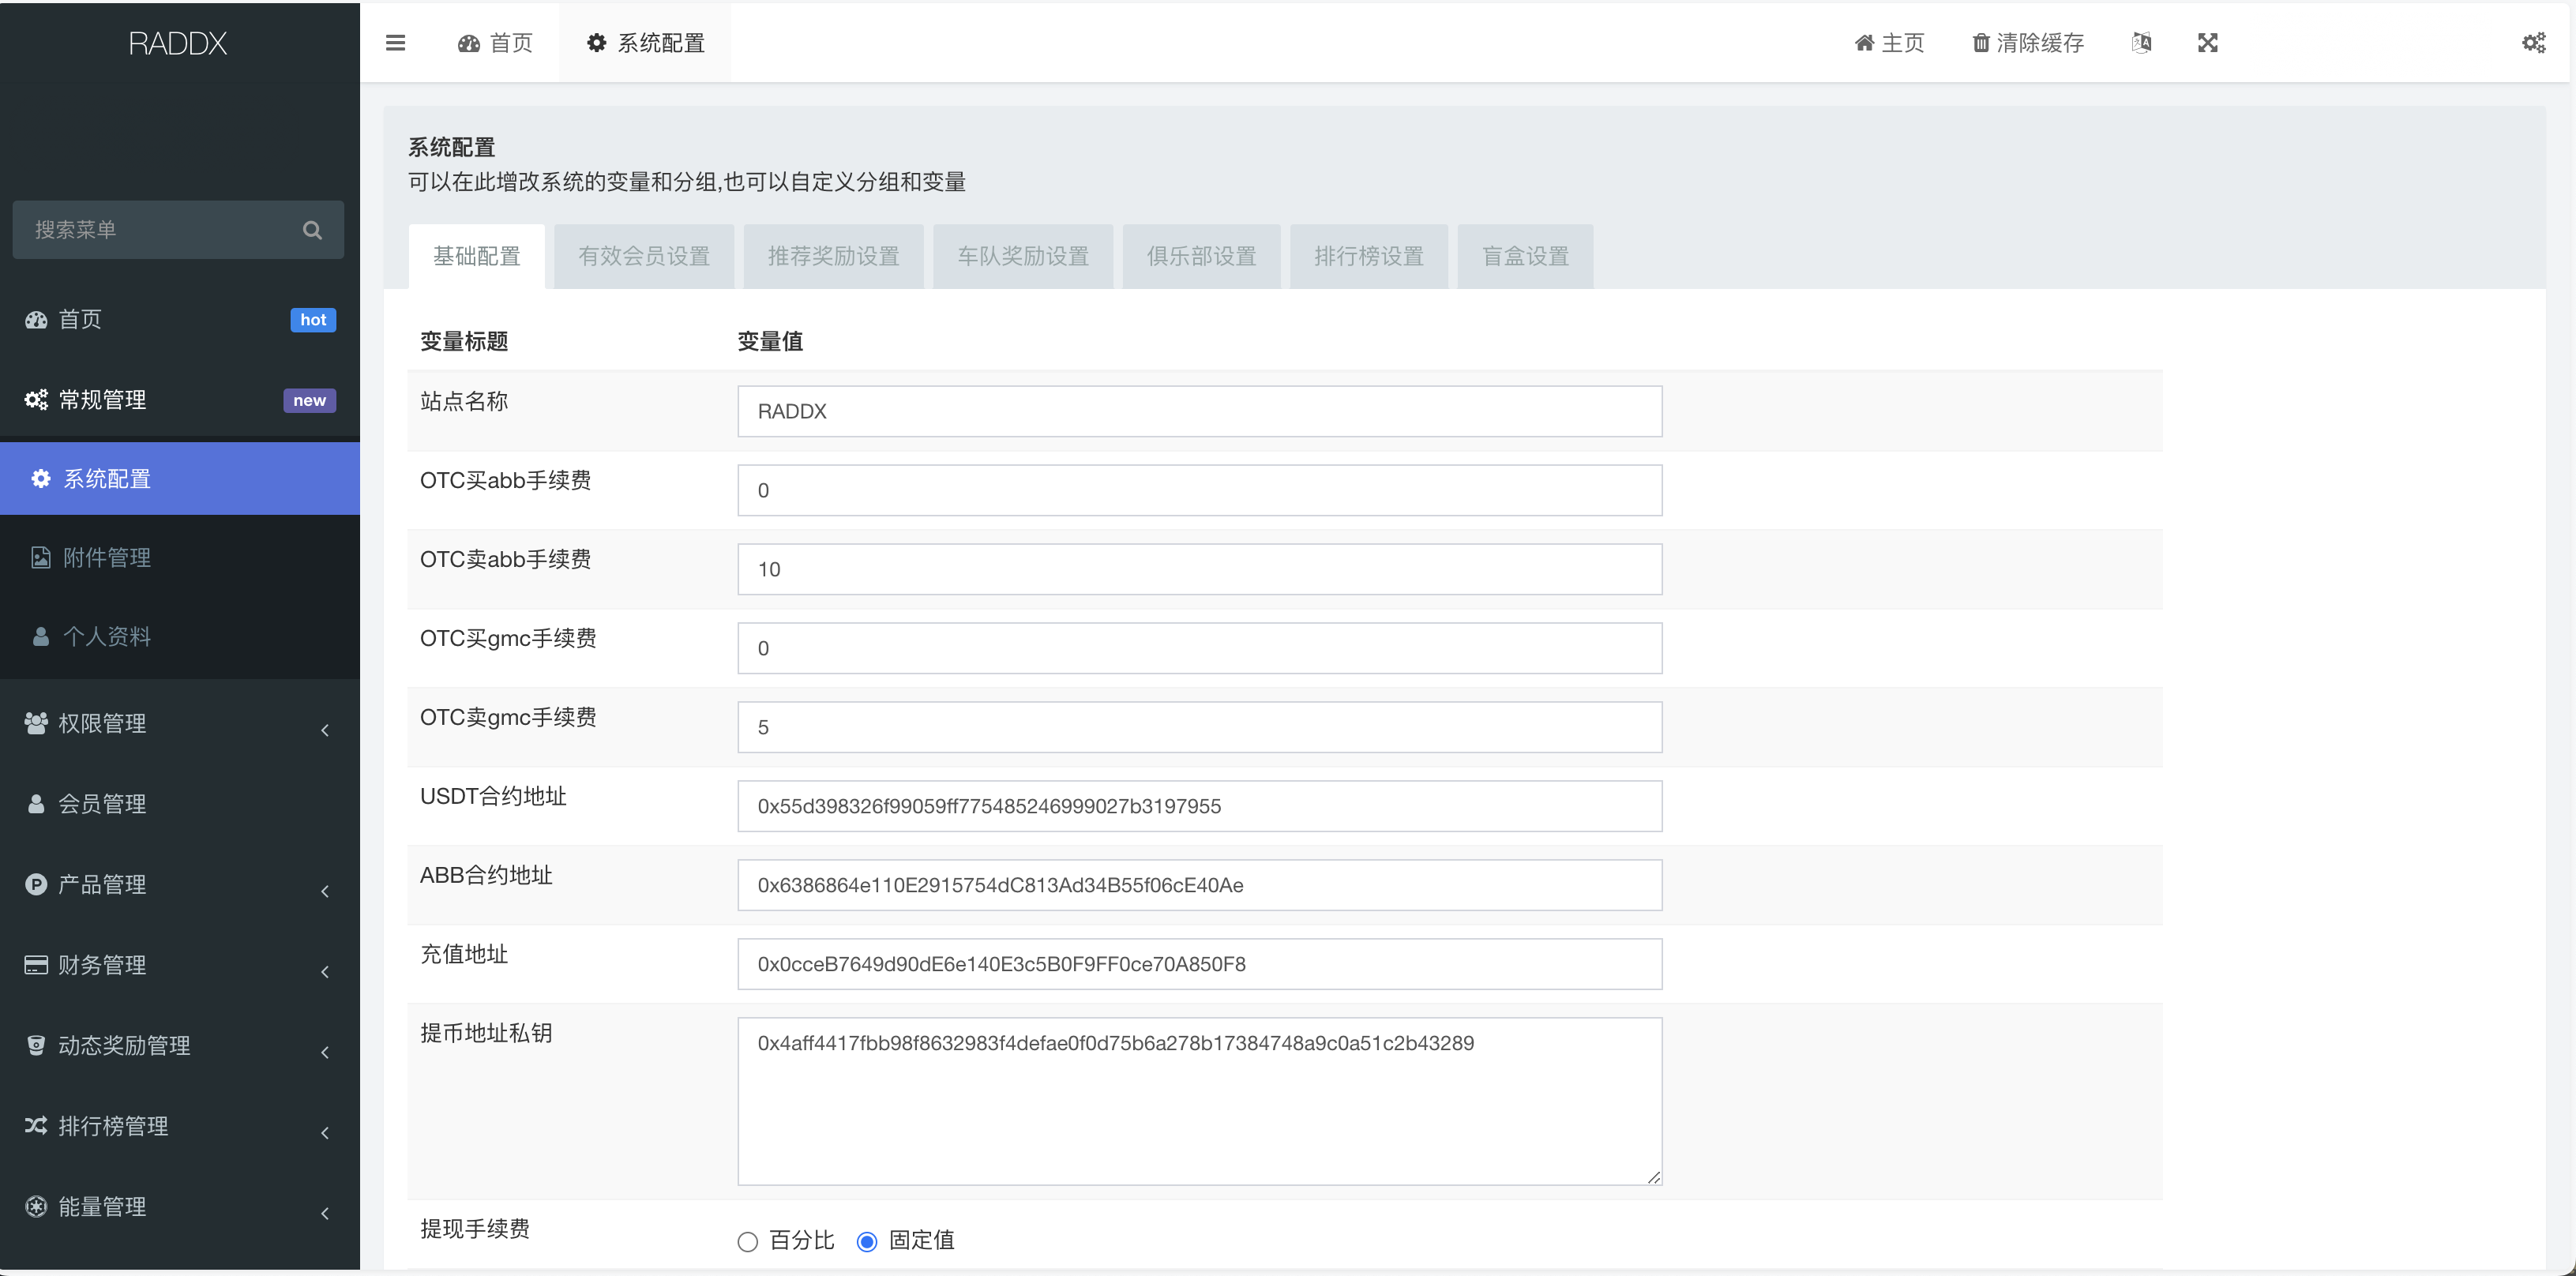The image size is (2576, 1276).
Task: Clear cache using the trash icon
Action: point(1981,43)
